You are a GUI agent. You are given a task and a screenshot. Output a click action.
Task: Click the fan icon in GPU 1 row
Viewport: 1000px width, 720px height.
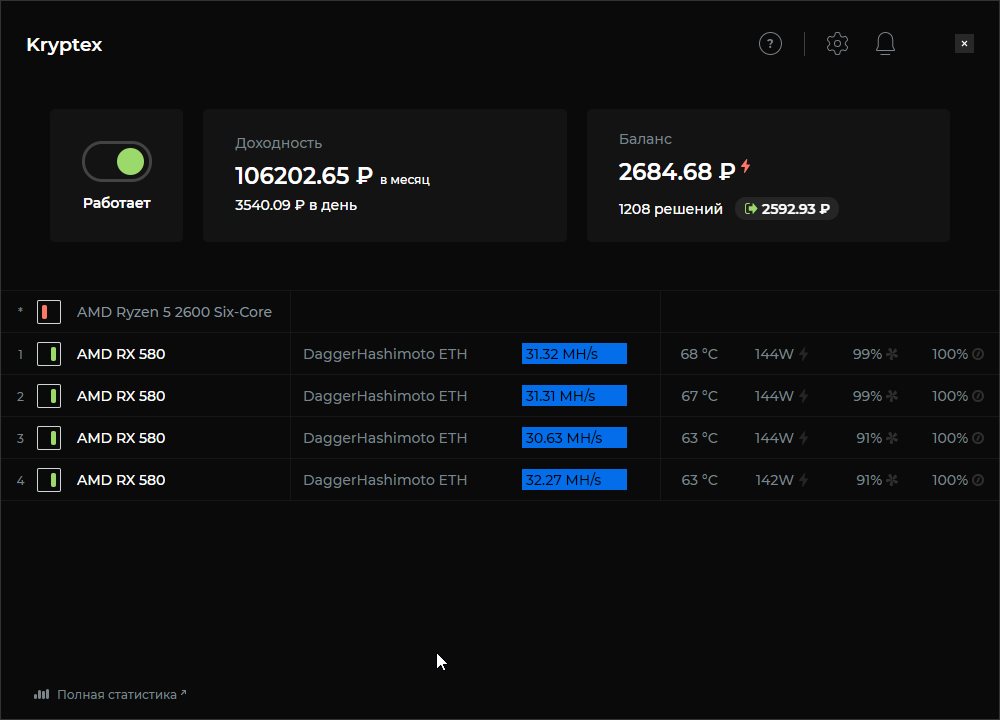click(x=892, y=354)
